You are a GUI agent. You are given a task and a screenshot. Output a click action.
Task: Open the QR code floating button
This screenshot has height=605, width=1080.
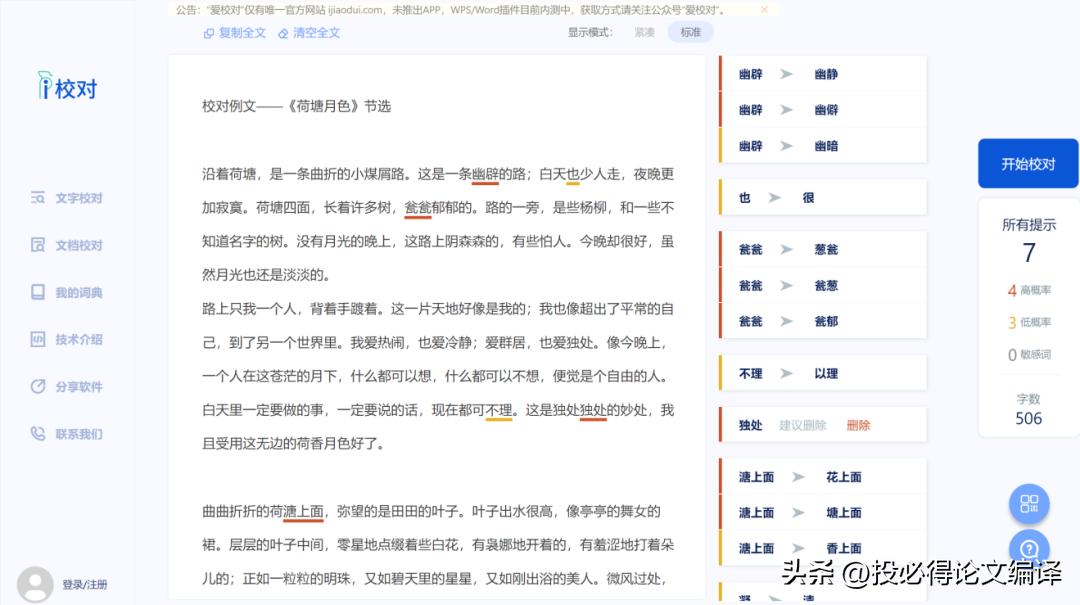1029,504
